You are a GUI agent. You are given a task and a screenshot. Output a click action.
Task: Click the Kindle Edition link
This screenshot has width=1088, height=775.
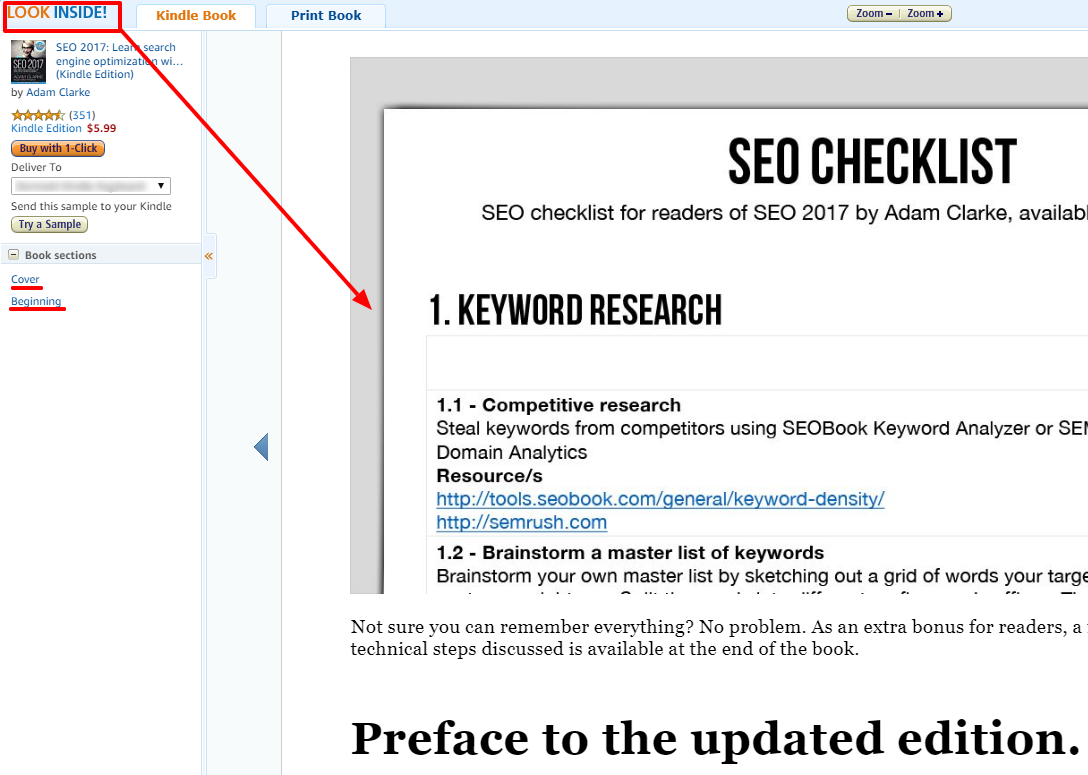[x=46, y=128]
